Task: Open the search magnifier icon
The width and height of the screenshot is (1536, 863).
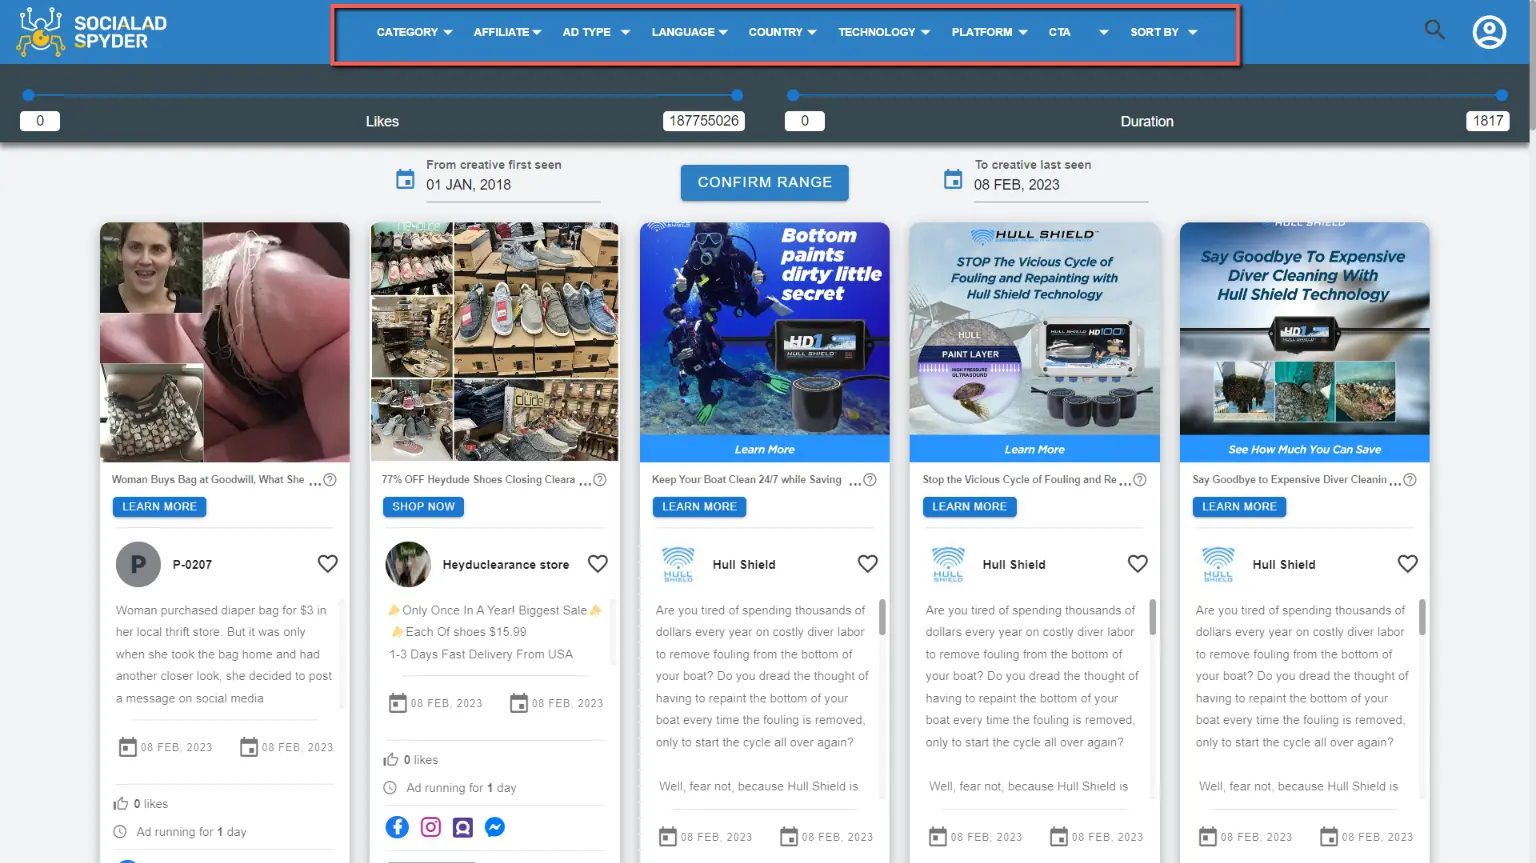Action: coord(1434,30)
